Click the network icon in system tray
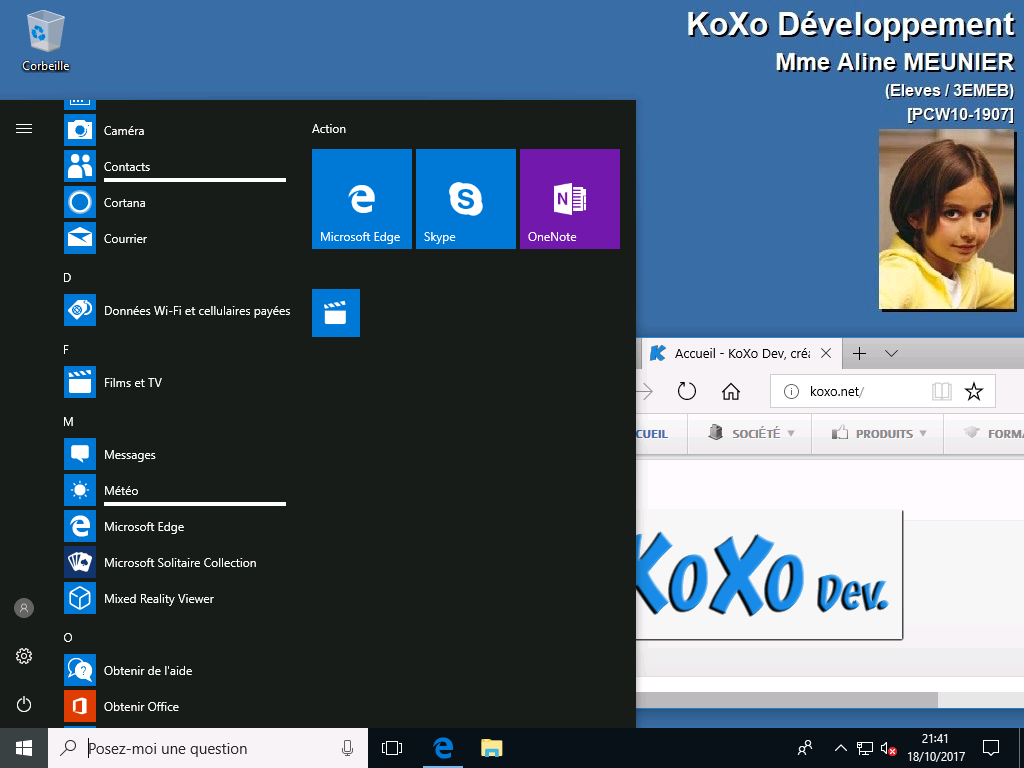 pyautogui.click(x=865, y=748)
